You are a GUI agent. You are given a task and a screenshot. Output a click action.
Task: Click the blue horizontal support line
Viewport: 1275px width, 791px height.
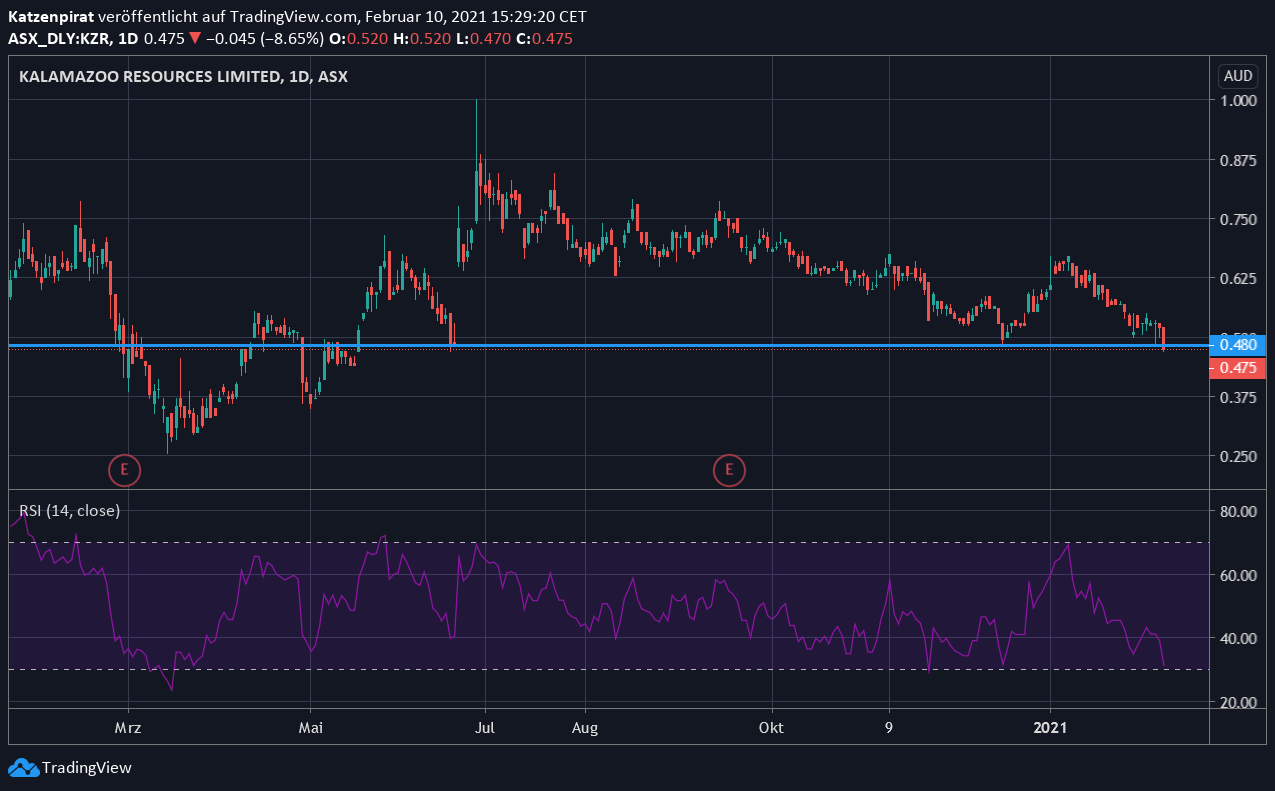[x=608, y=345]
